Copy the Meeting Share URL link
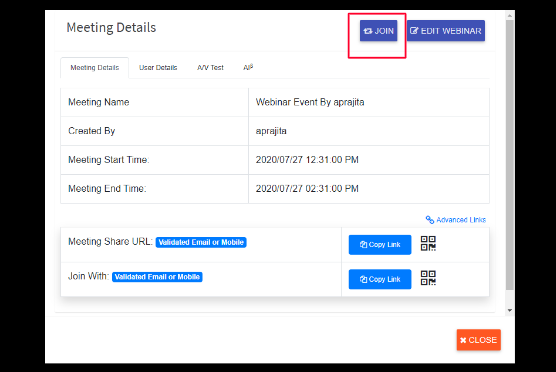Screen dimensions: 556x372 tap(380, 245)
